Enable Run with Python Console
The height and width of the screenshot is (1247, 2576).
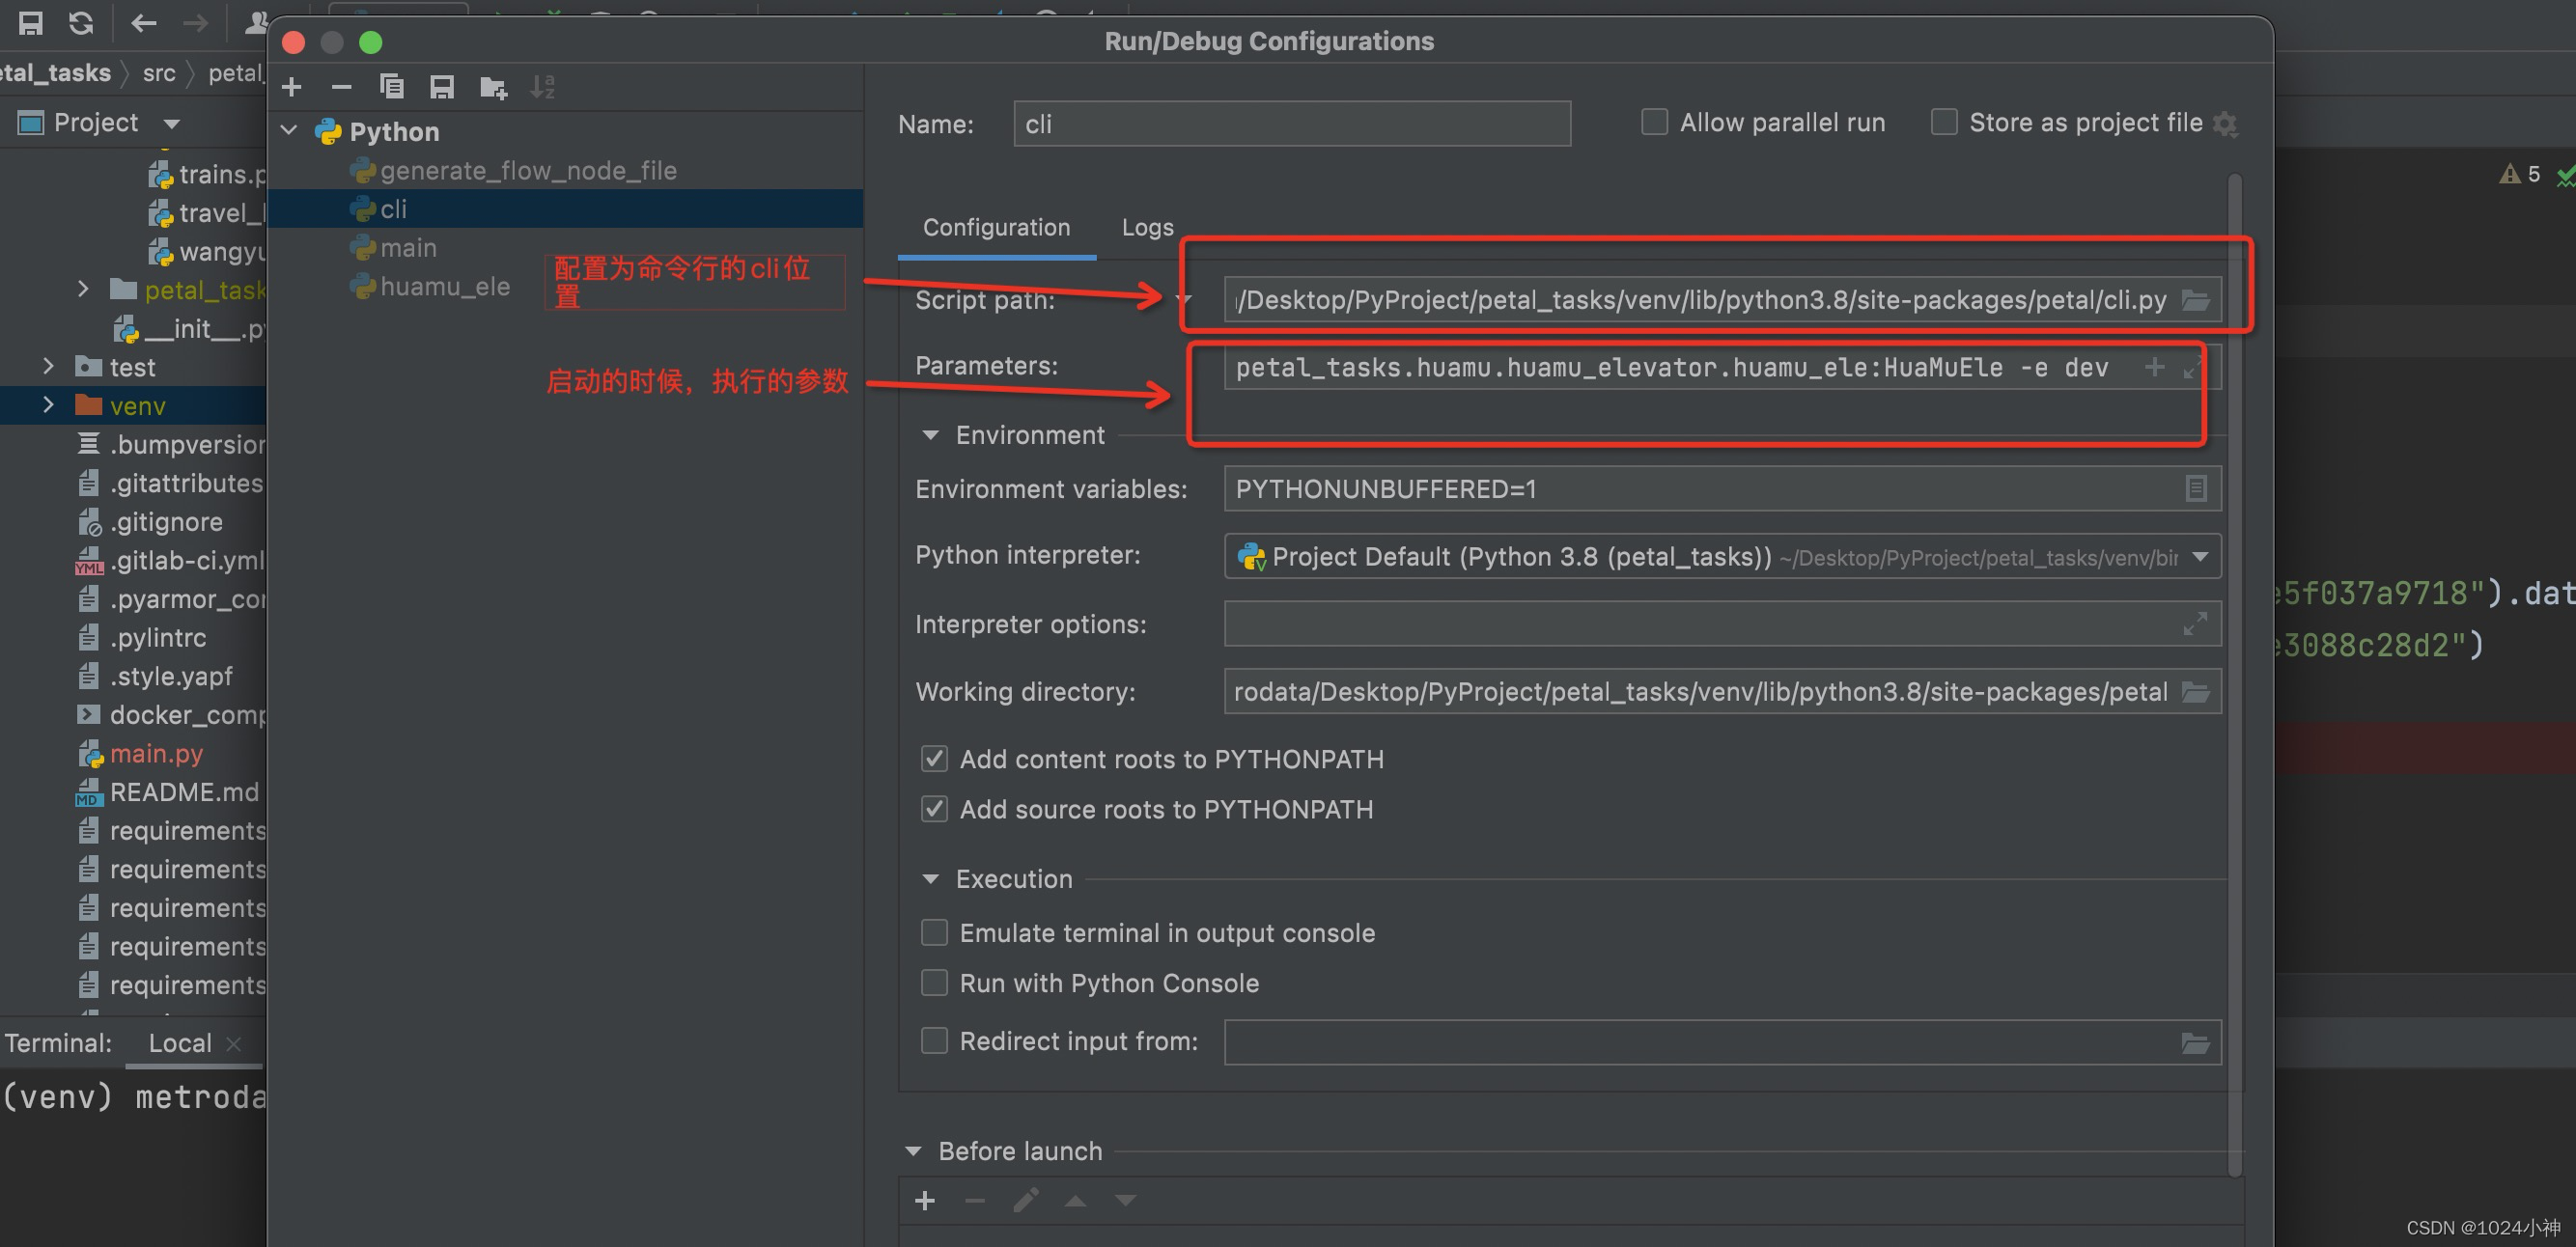[x=934, y=982]
